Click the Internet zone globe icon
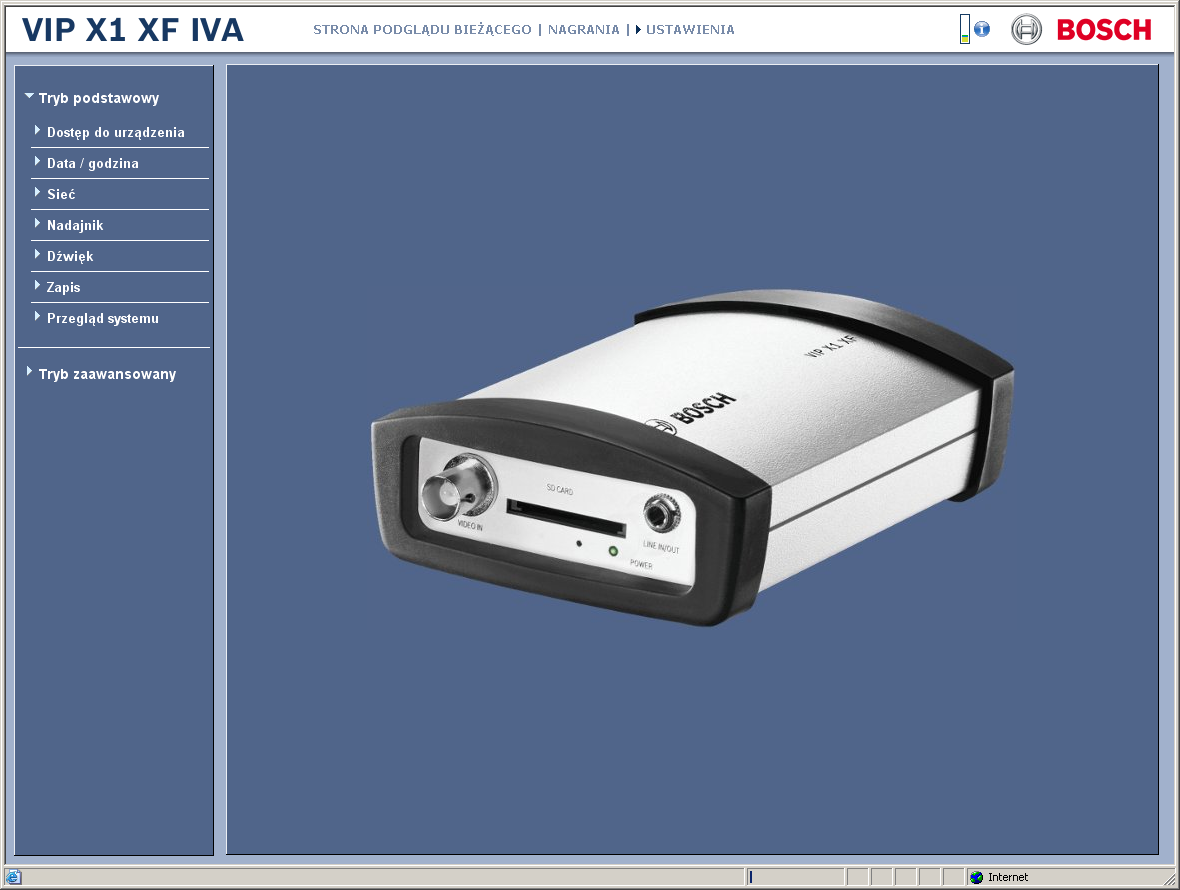The image size is (1180, 890). [x=977, y=877]
